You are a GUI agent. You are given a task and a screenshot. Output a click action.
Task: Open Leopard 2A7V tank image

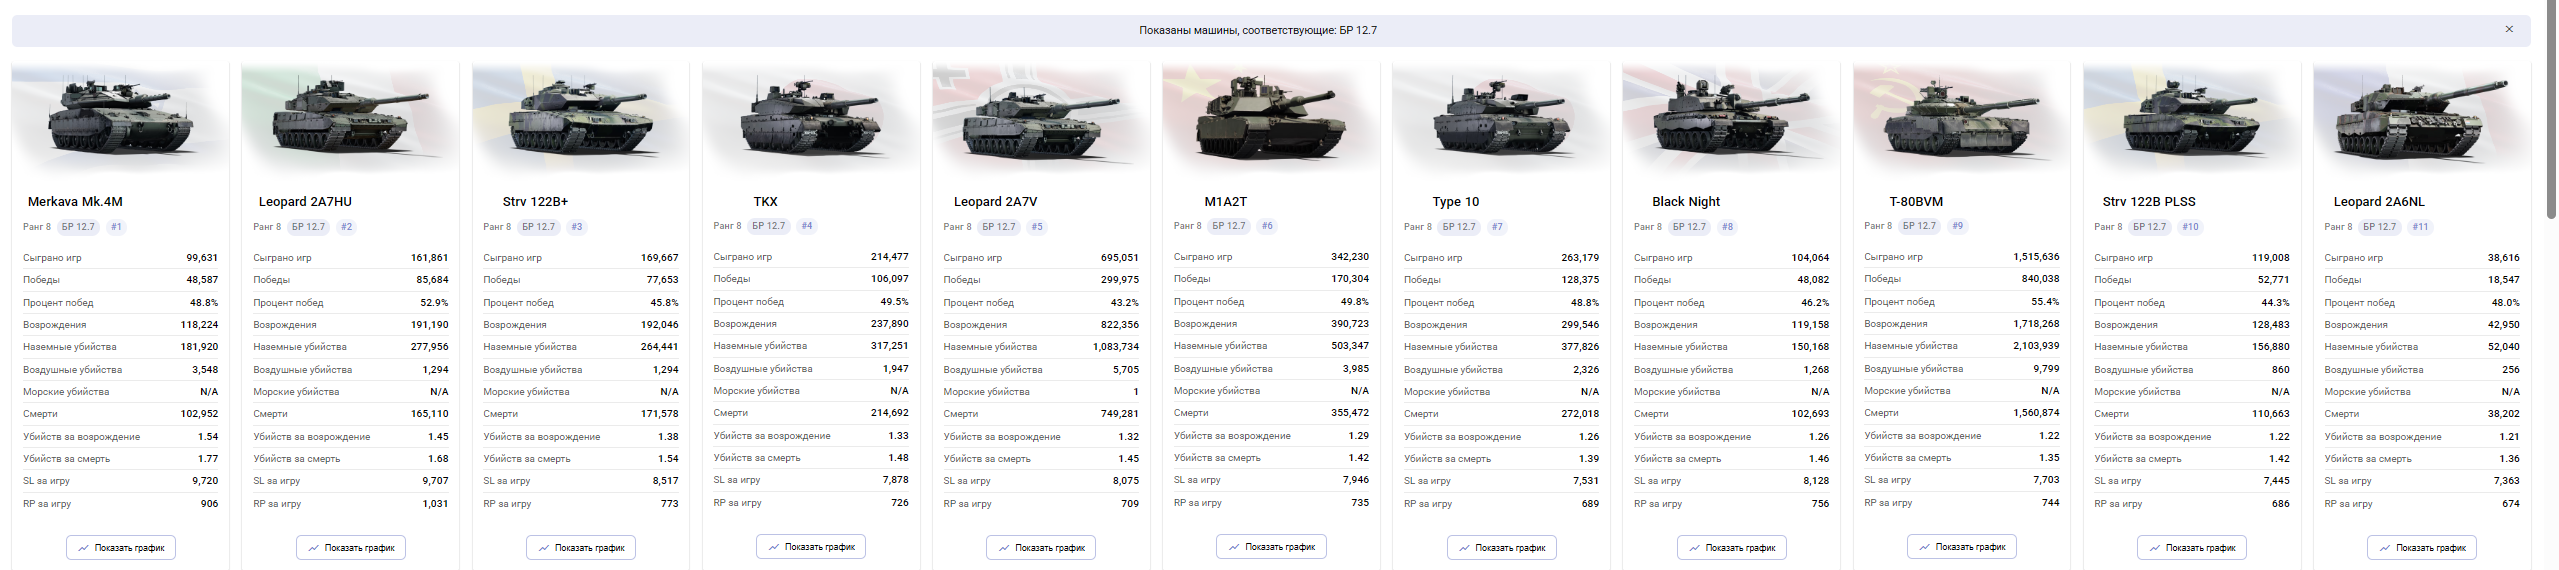pos(1041,118)
